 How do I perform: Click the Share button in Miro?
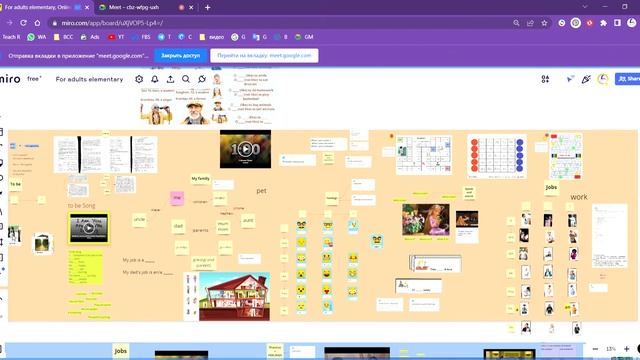tap(628, 79)
